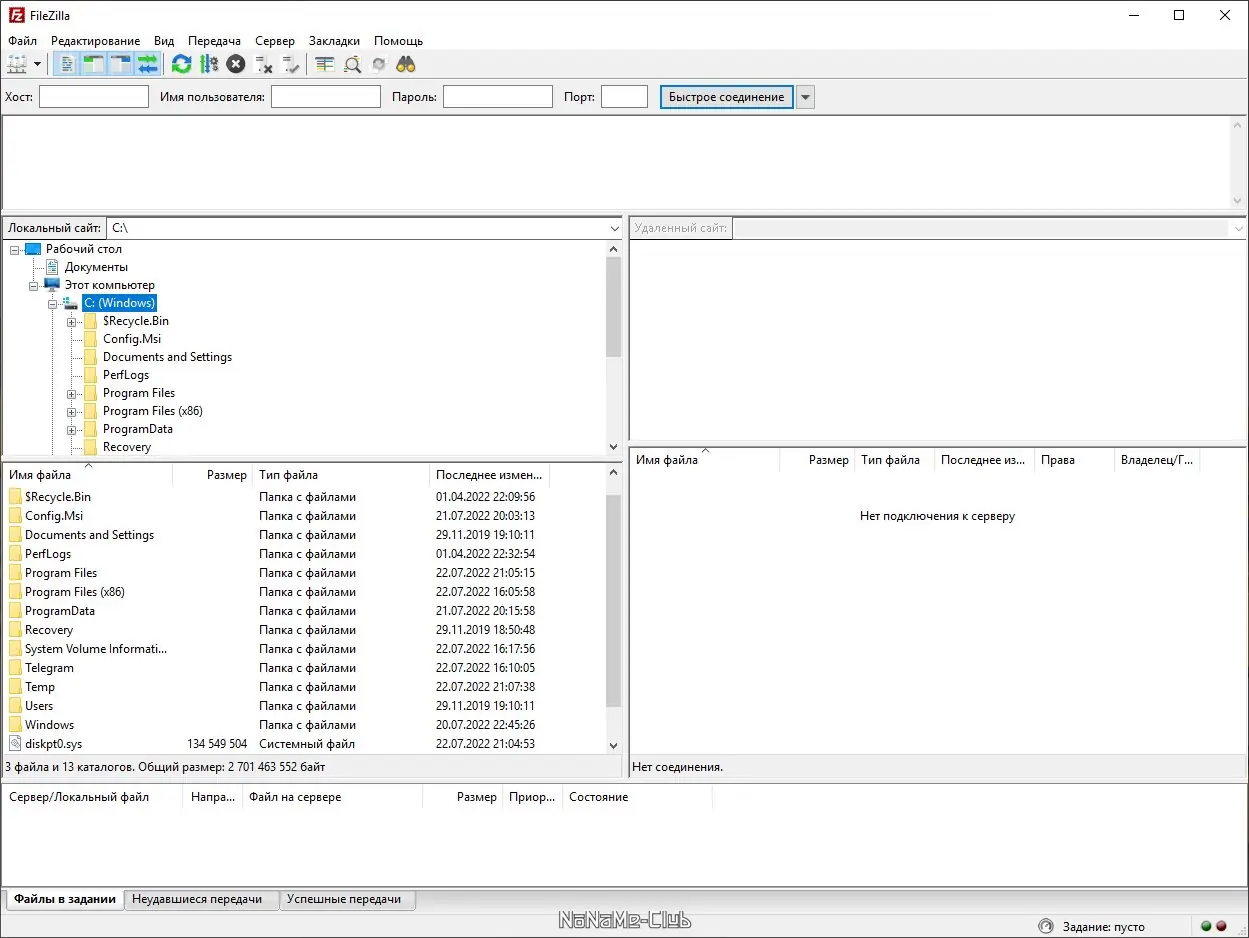Open the directory listing filters dialog
The height and width of the screenshot is (938, 1249).
point(325,64)
